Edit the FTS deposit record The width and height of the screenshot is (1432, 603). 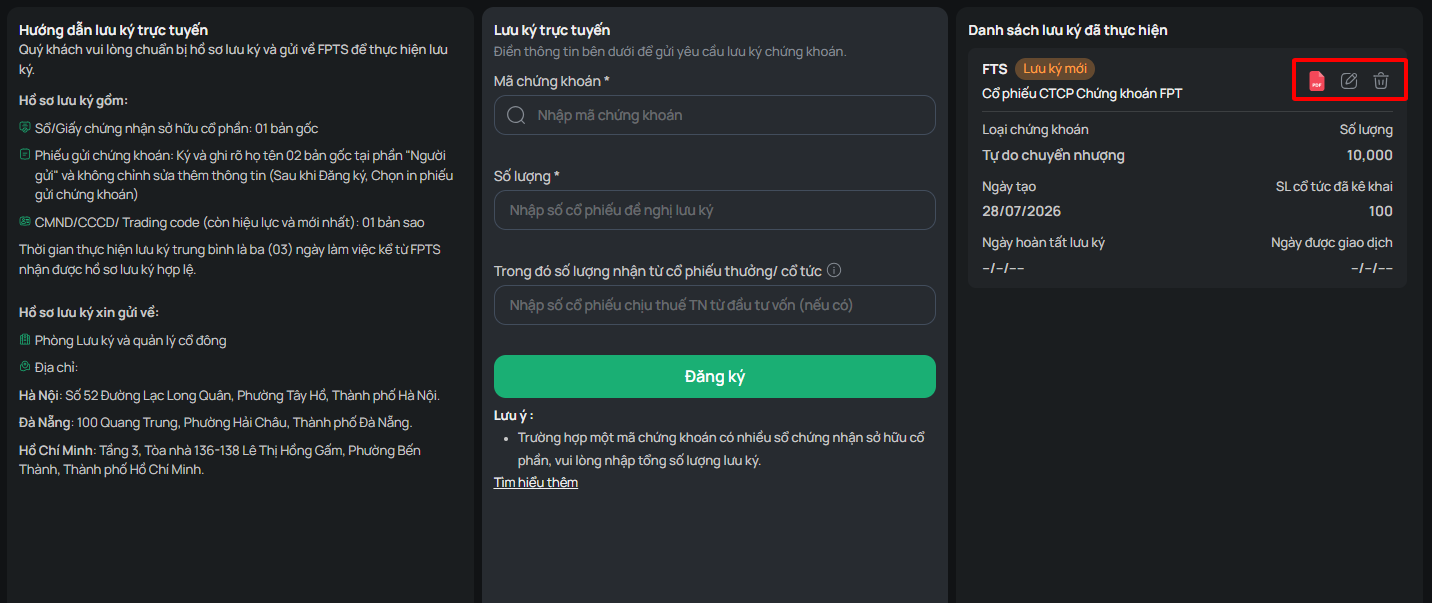[1349, 81]
